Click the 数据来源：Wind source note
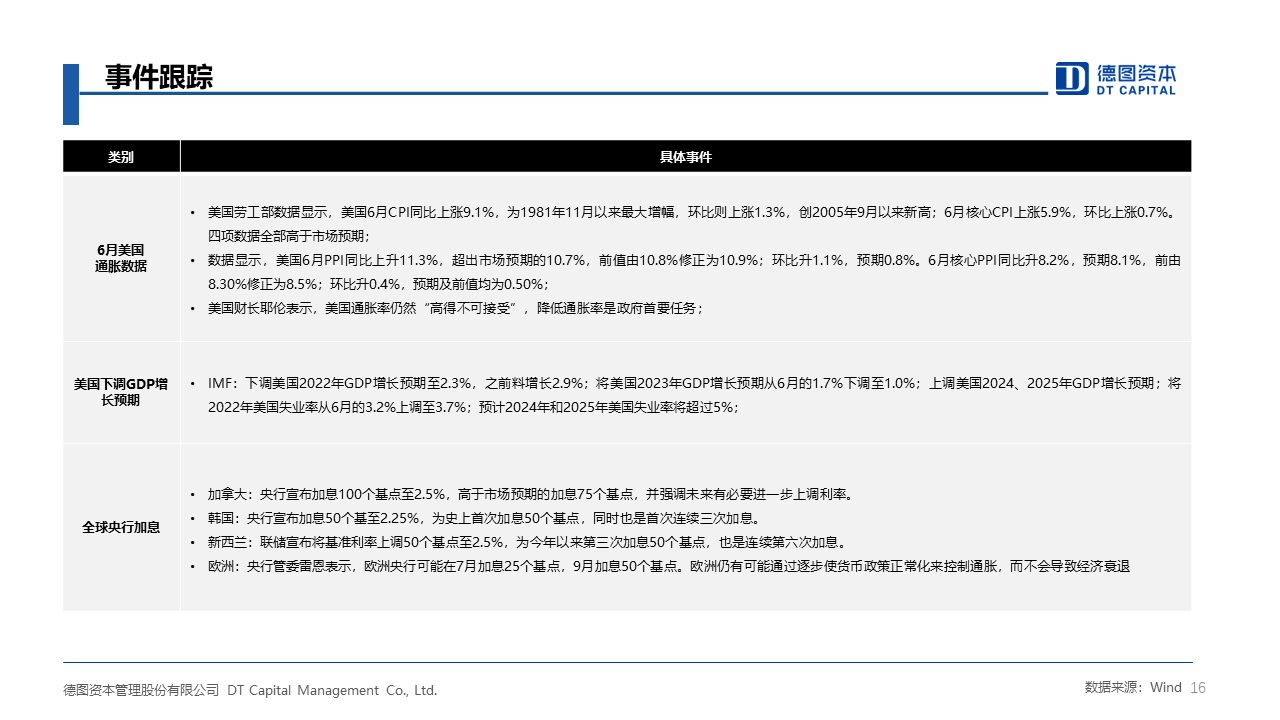The width and height of the screenshot is (1280, 720). coord(1133,687)
